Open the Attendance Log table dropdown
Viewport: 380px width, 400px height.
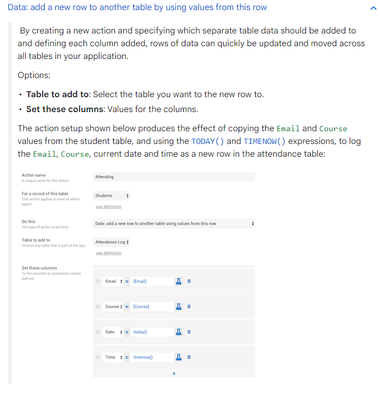point(111,242)
